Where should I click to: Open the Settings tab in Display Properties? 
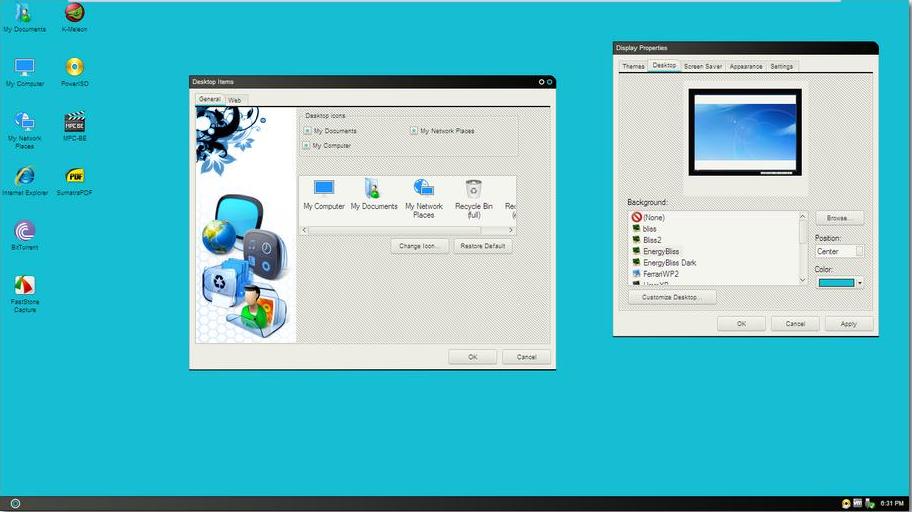point(782,67)
